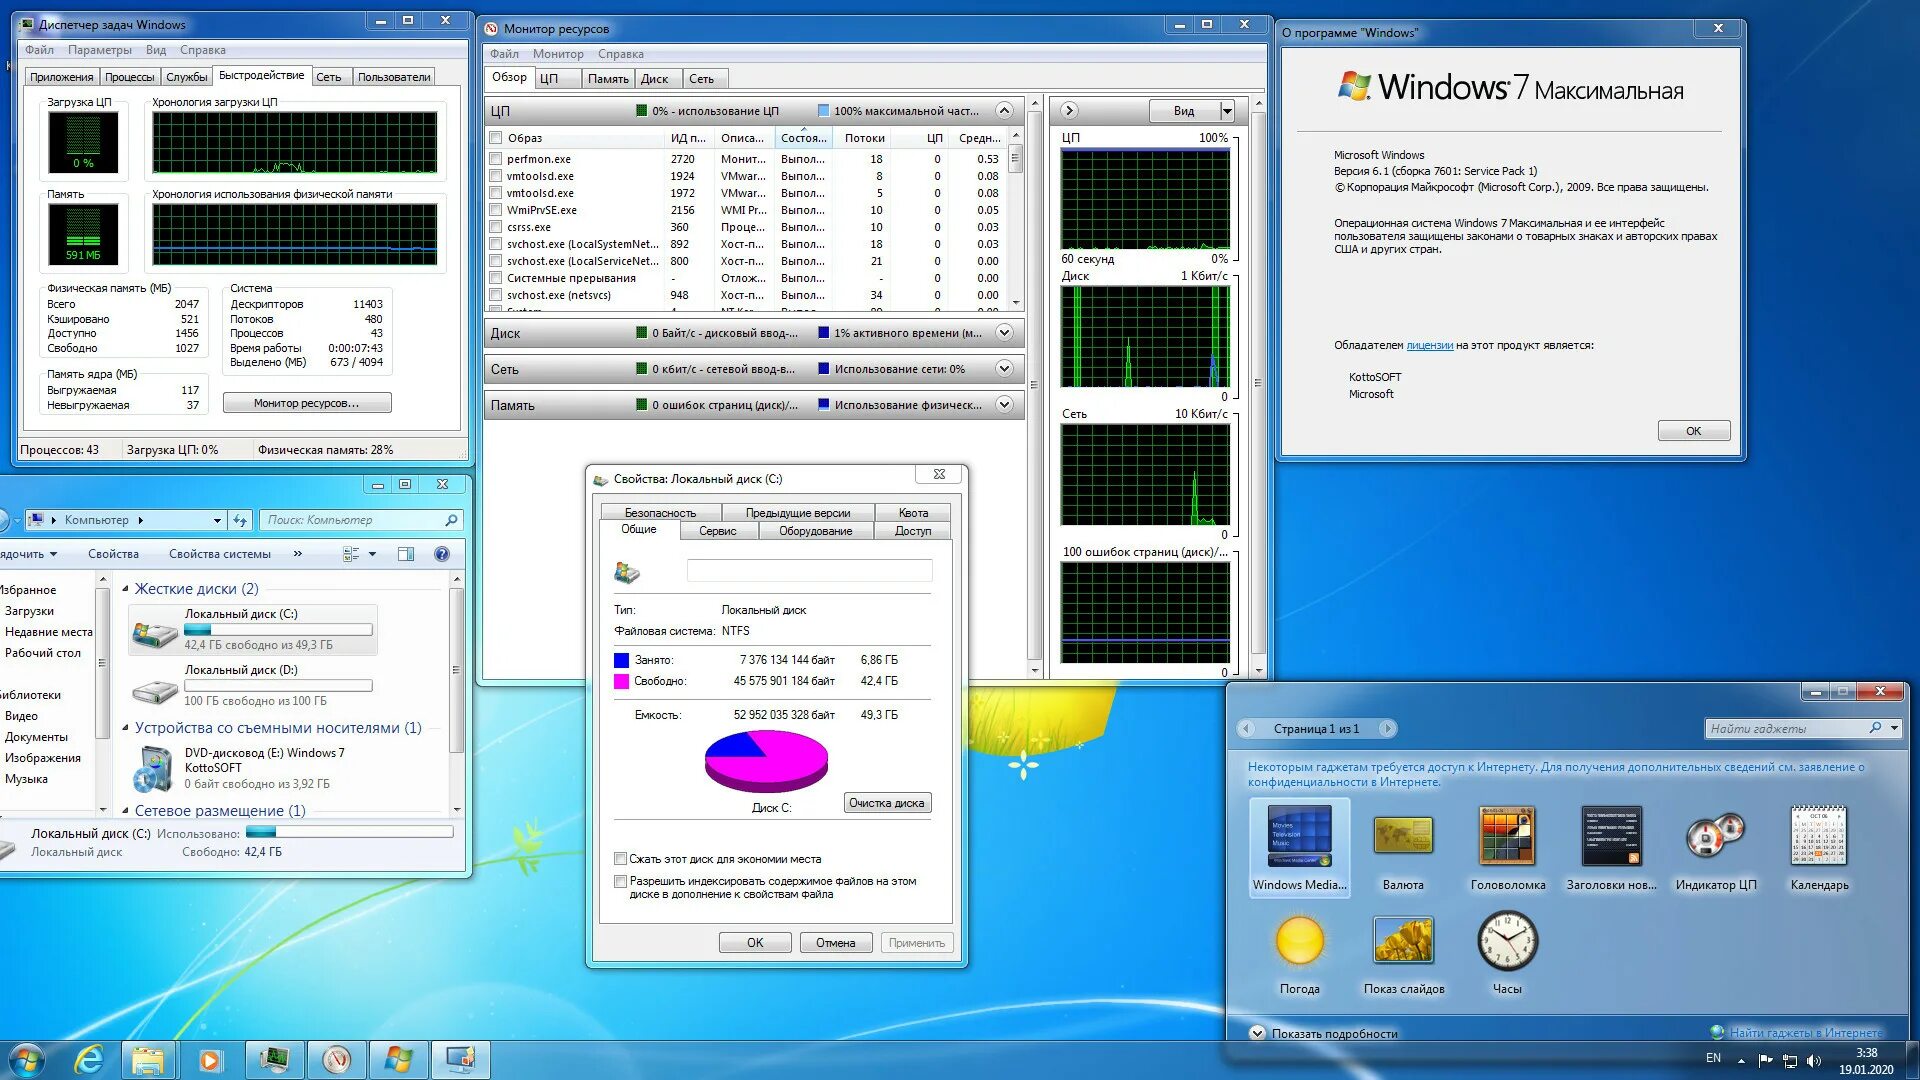Expand the Disk section in Resource Monitor
Viewport: 1920px width, 1080px height.
click(1004, 333)
